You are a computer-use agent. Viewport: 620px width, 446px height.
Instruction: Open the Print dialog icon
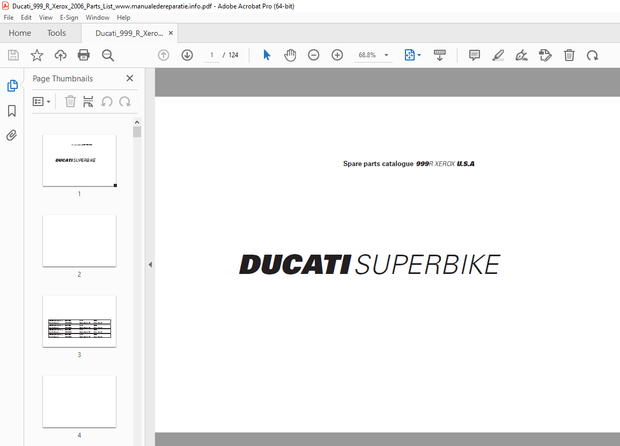tap(83, 55)
